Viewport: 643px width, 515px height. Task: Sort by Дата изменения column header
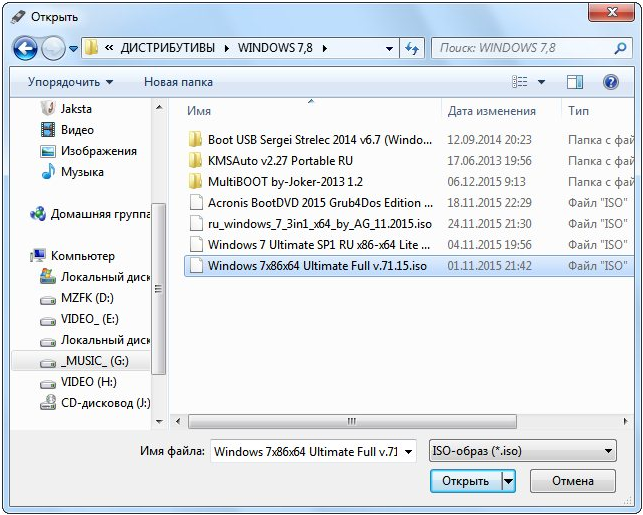coord(491,111)
